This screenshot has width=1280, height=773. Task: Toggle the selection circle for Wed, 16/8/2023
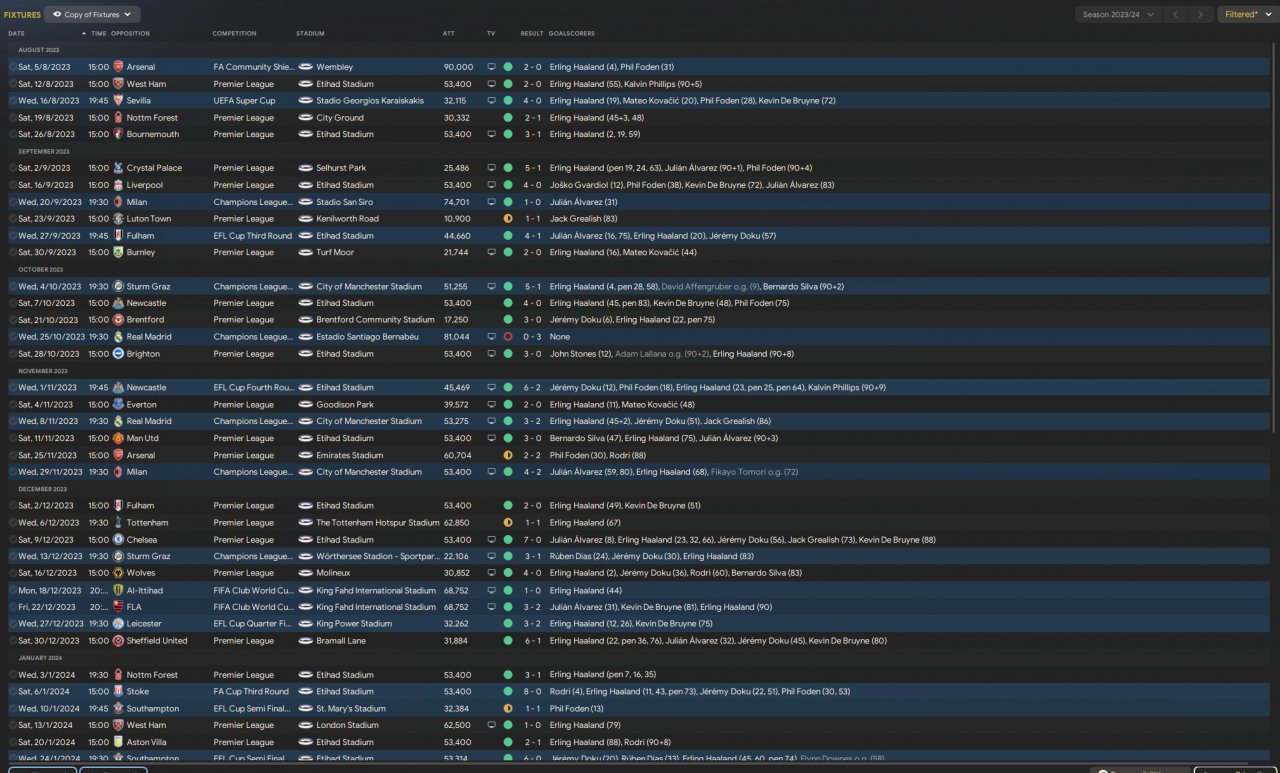[13, 101]
